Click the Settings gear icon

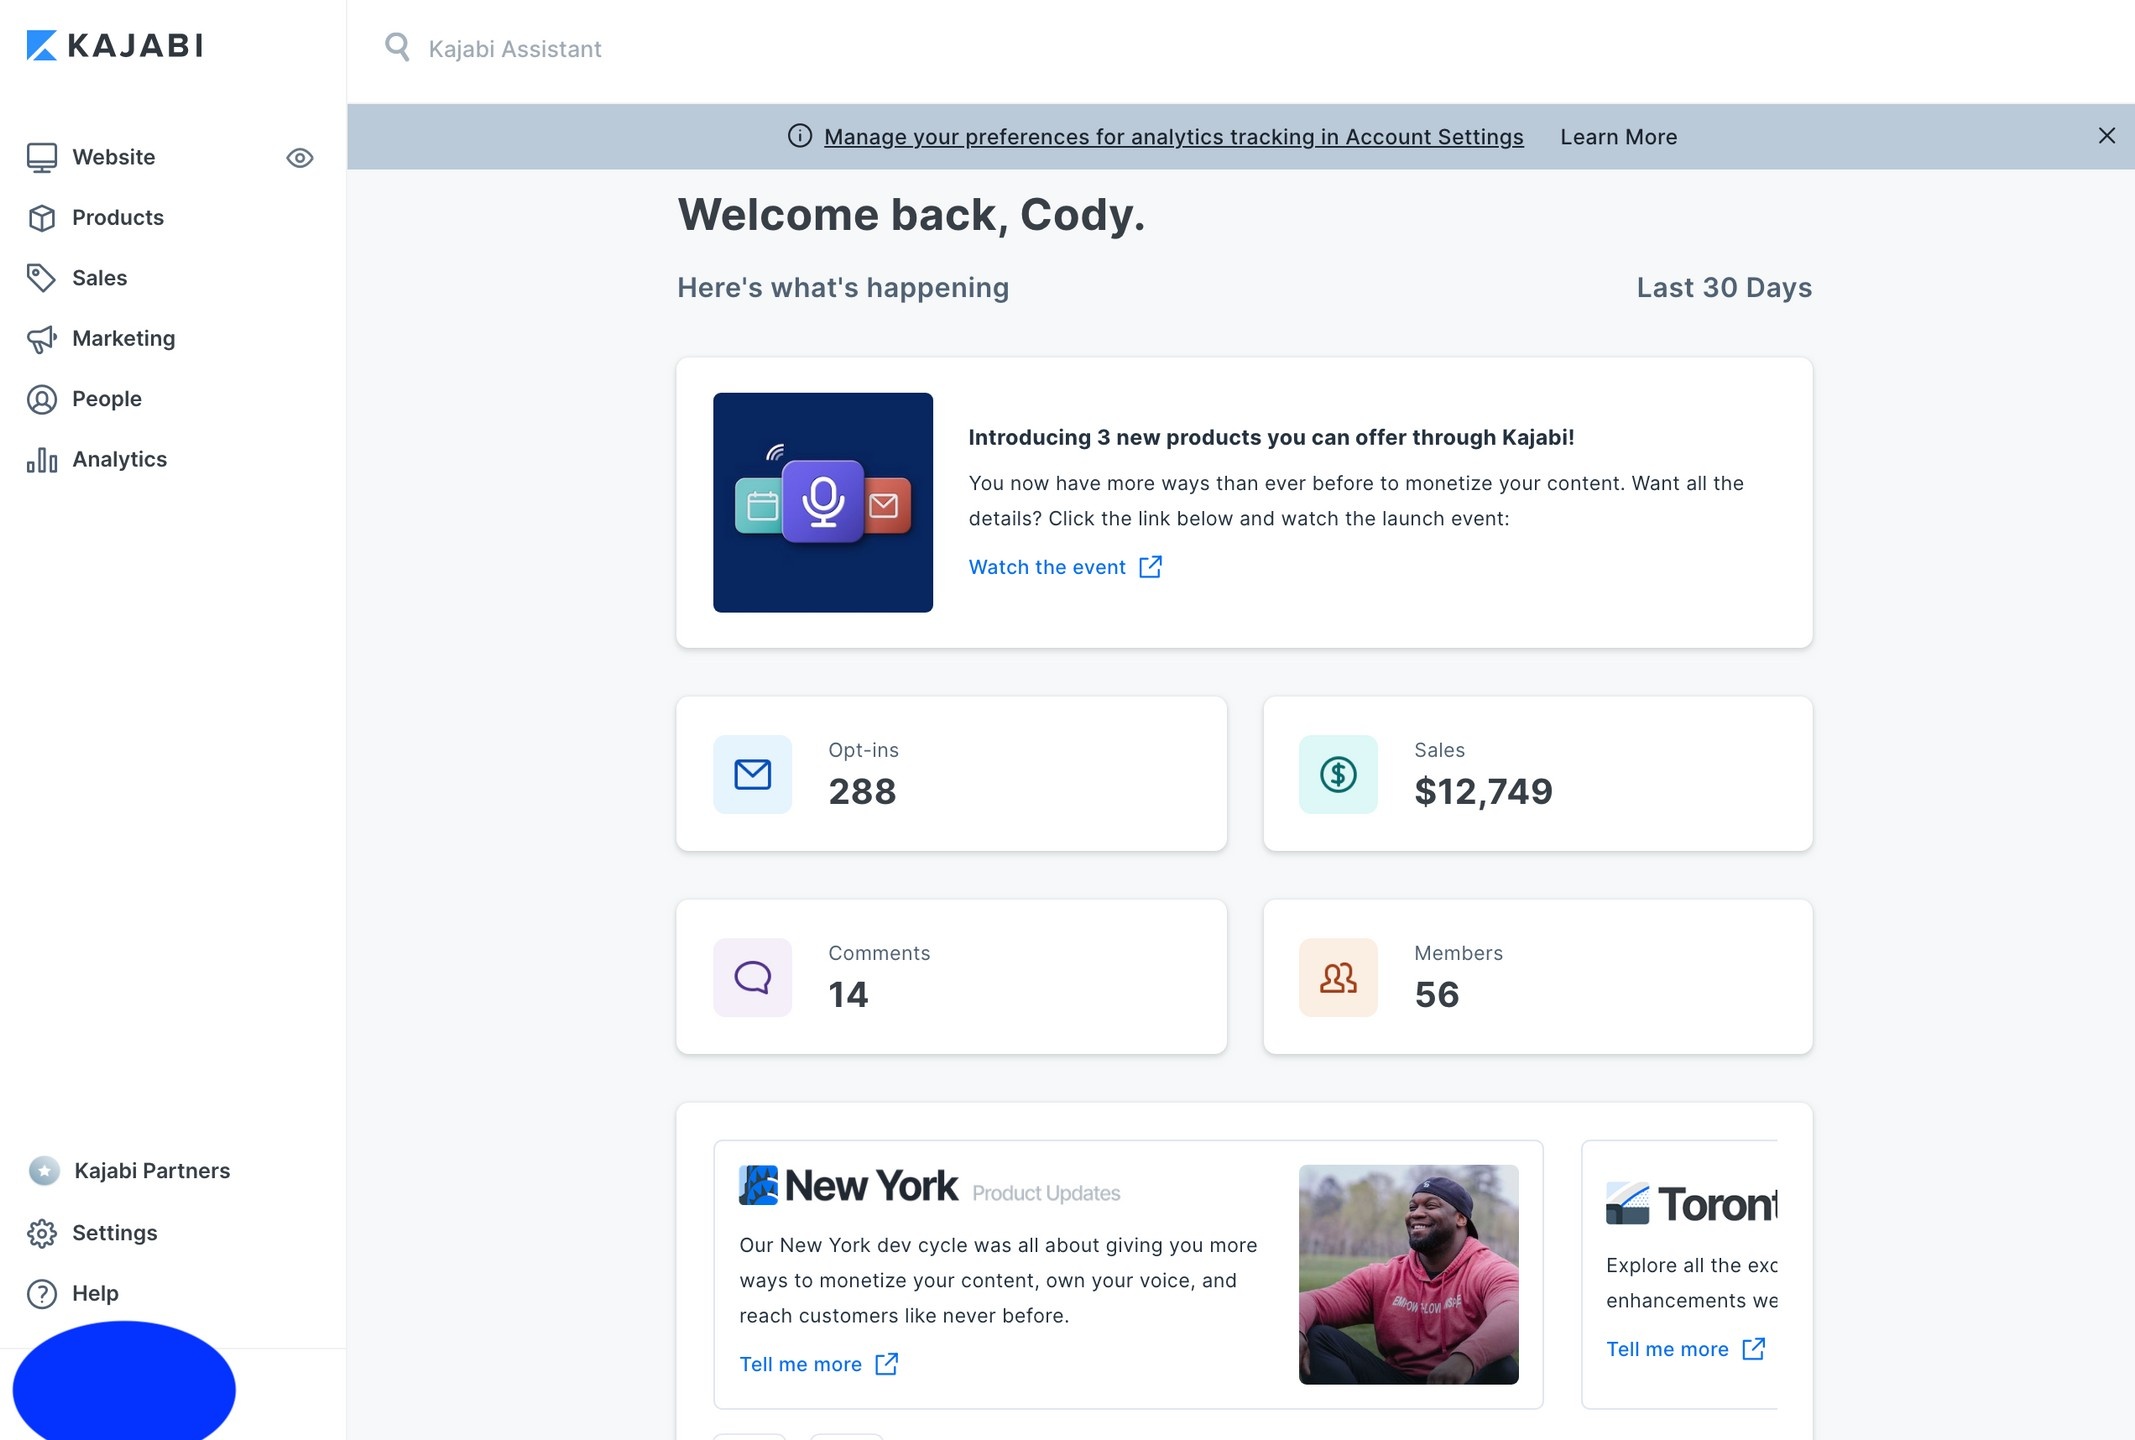(x=41, y=1233)
